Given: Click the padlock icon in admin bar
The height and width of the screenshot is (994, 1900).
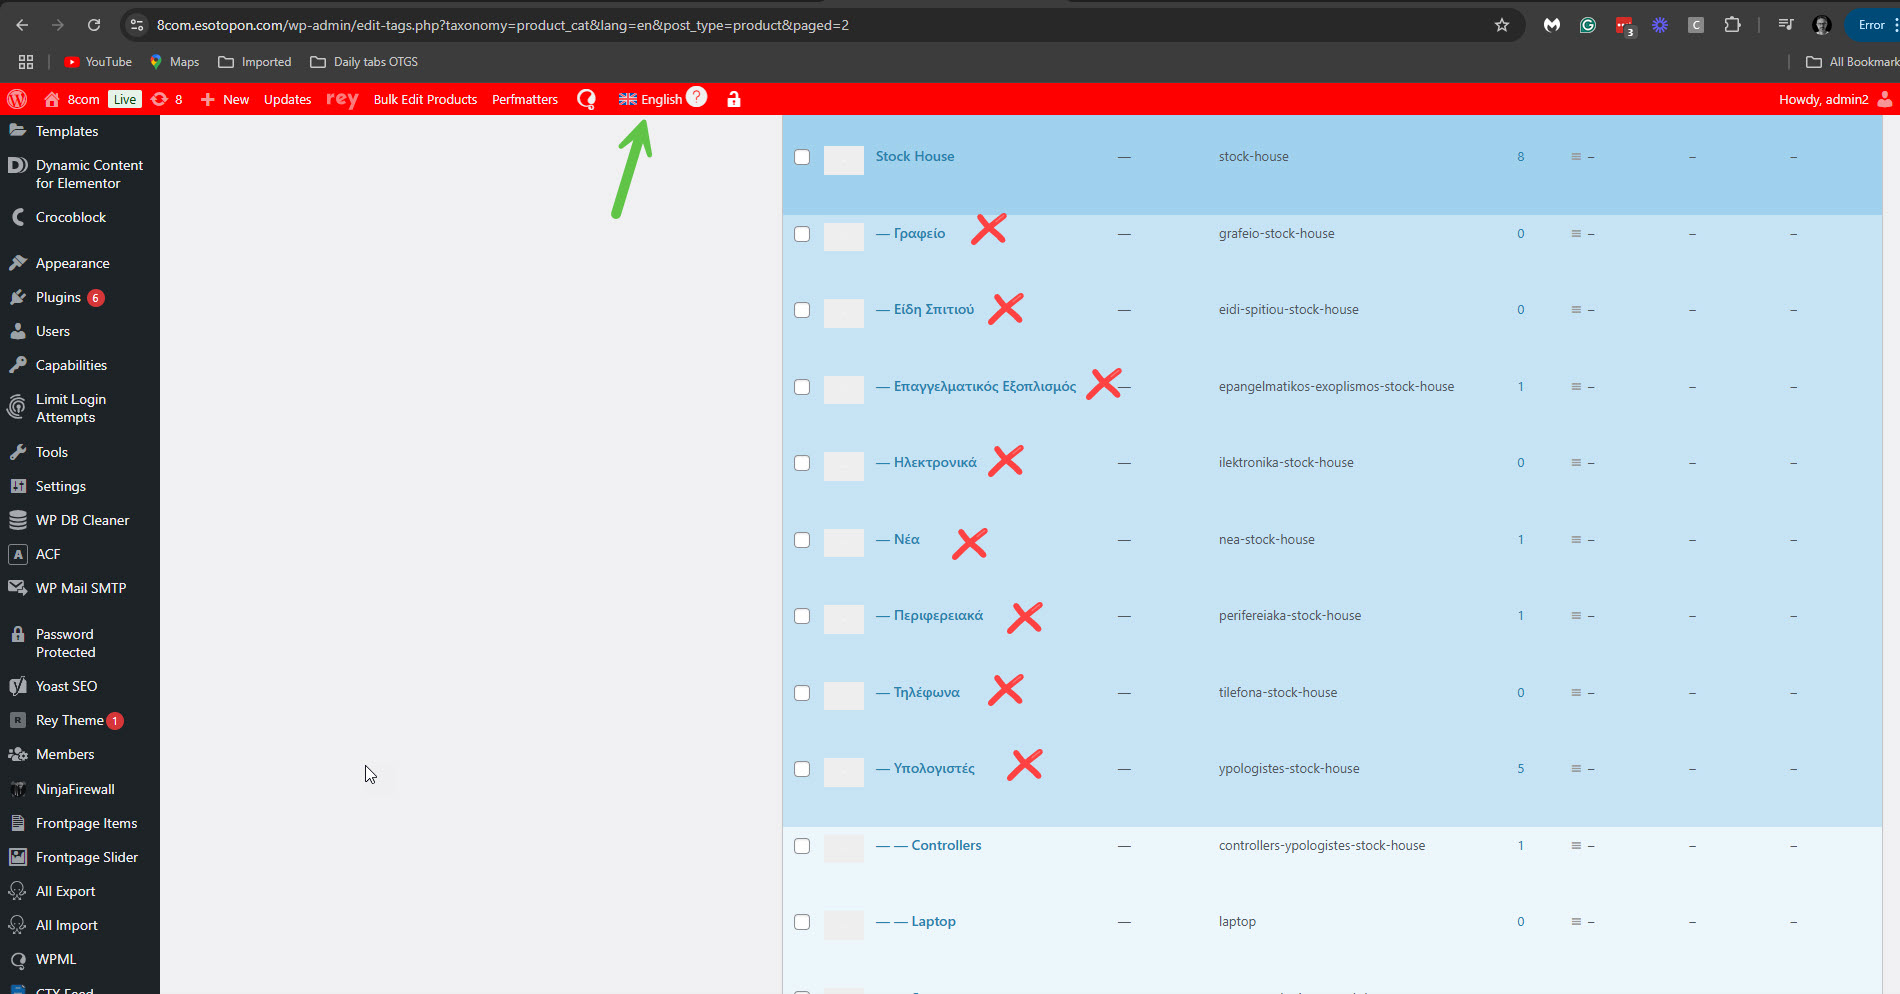Looking at the screenshot, I should point(734,99).
